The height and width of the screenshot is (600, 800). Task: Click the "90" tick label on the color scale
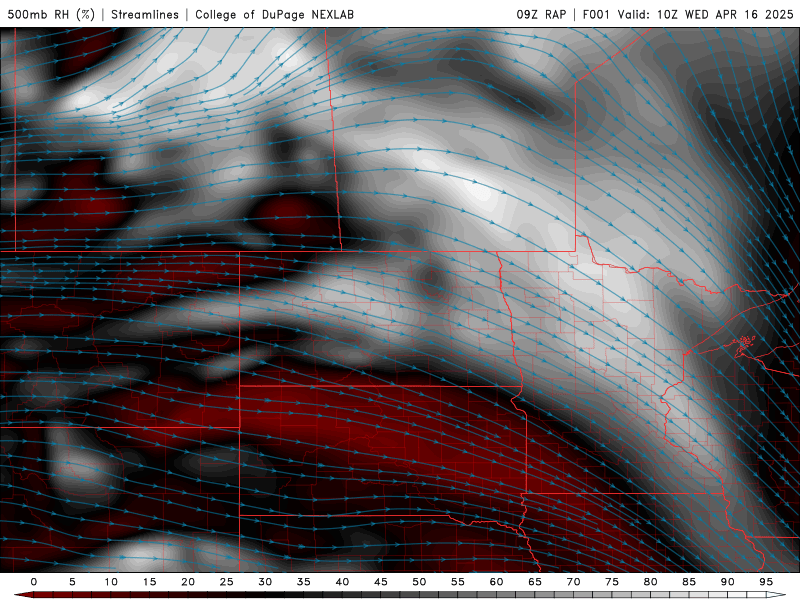727,582
